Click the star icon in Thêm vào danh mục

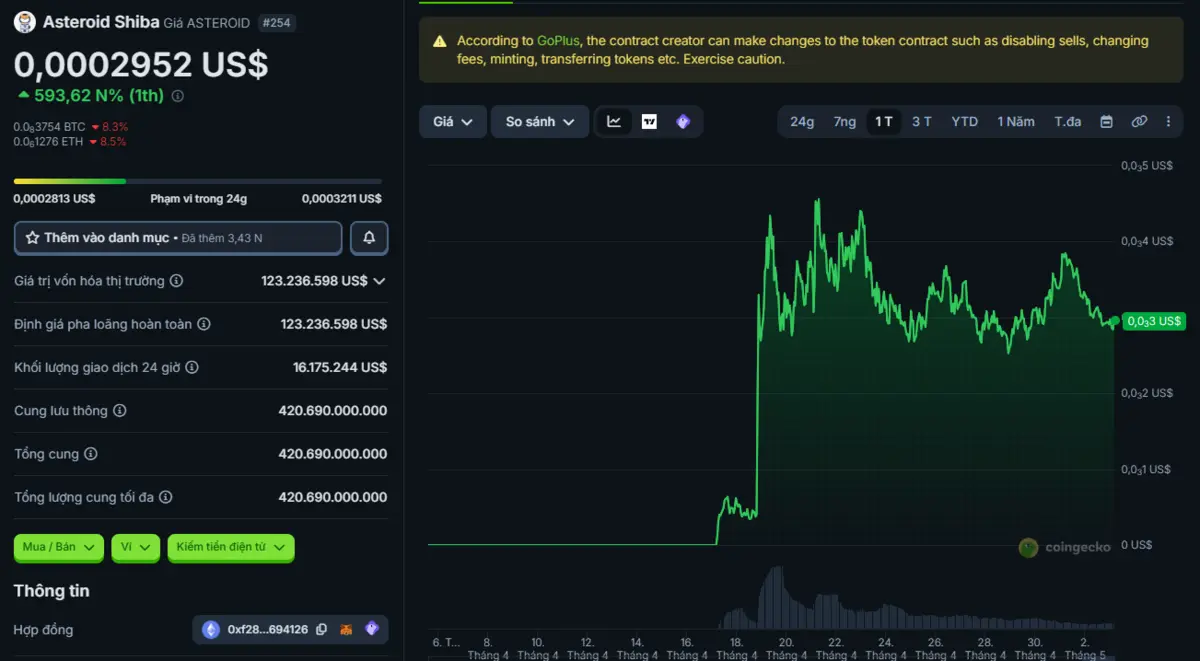point(33,238)
